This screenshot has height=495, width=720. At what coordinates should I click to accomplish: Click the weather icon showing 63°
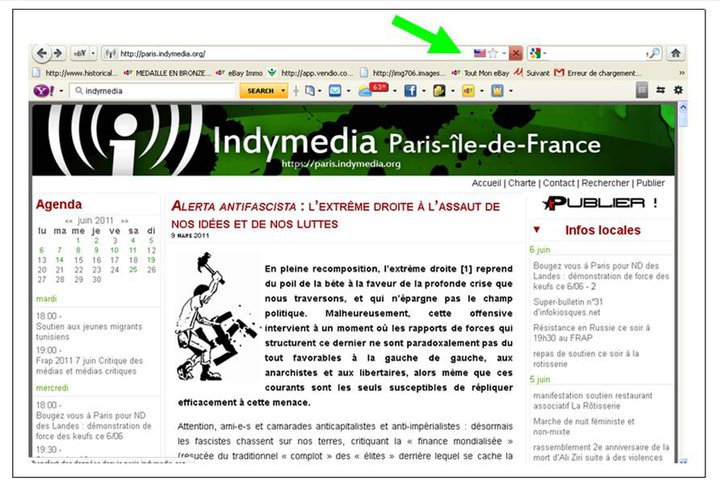pyautogui.click(x=374, y=90)
